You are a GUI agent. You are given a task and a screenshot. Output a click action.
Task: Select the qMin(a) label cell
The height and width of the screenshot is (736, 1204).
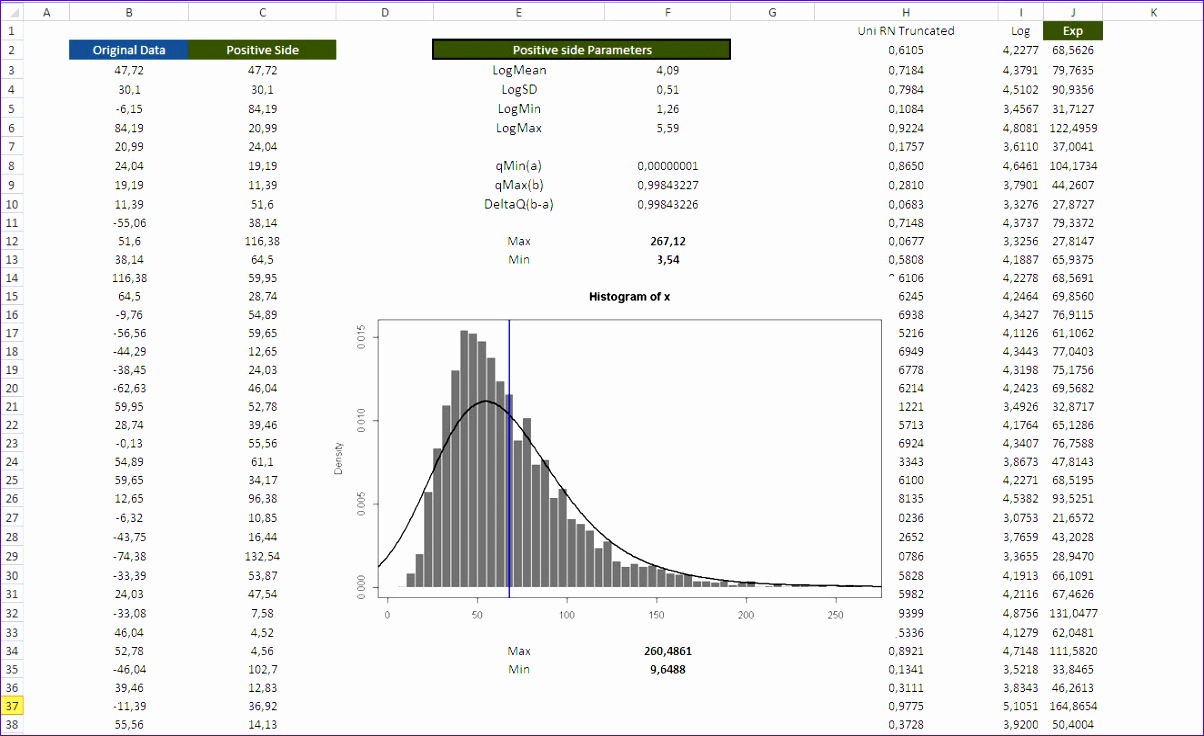tap(518, 164)
